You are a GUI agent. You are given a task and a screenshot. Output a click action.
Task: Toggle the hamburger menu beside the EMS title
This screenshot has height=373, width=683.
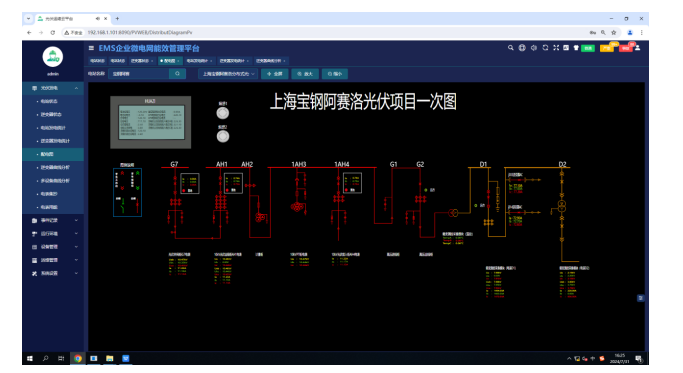(91, 48)
